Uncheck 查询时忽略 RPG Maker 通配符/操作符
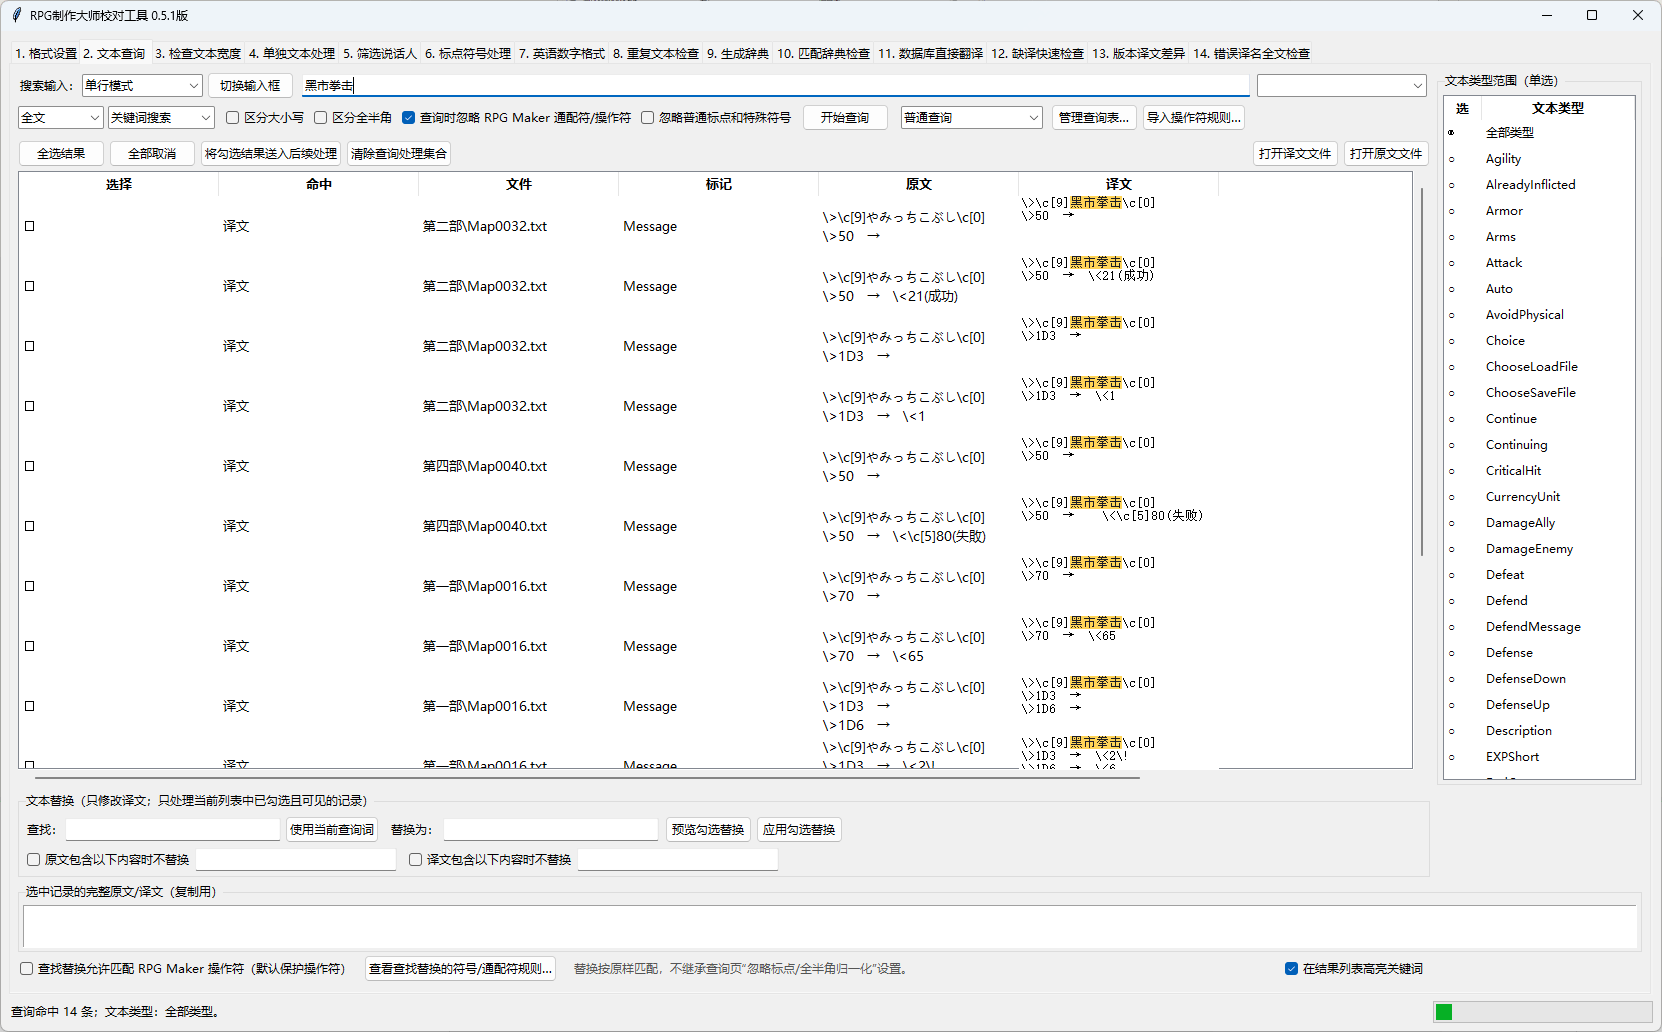 coord(409,117)
